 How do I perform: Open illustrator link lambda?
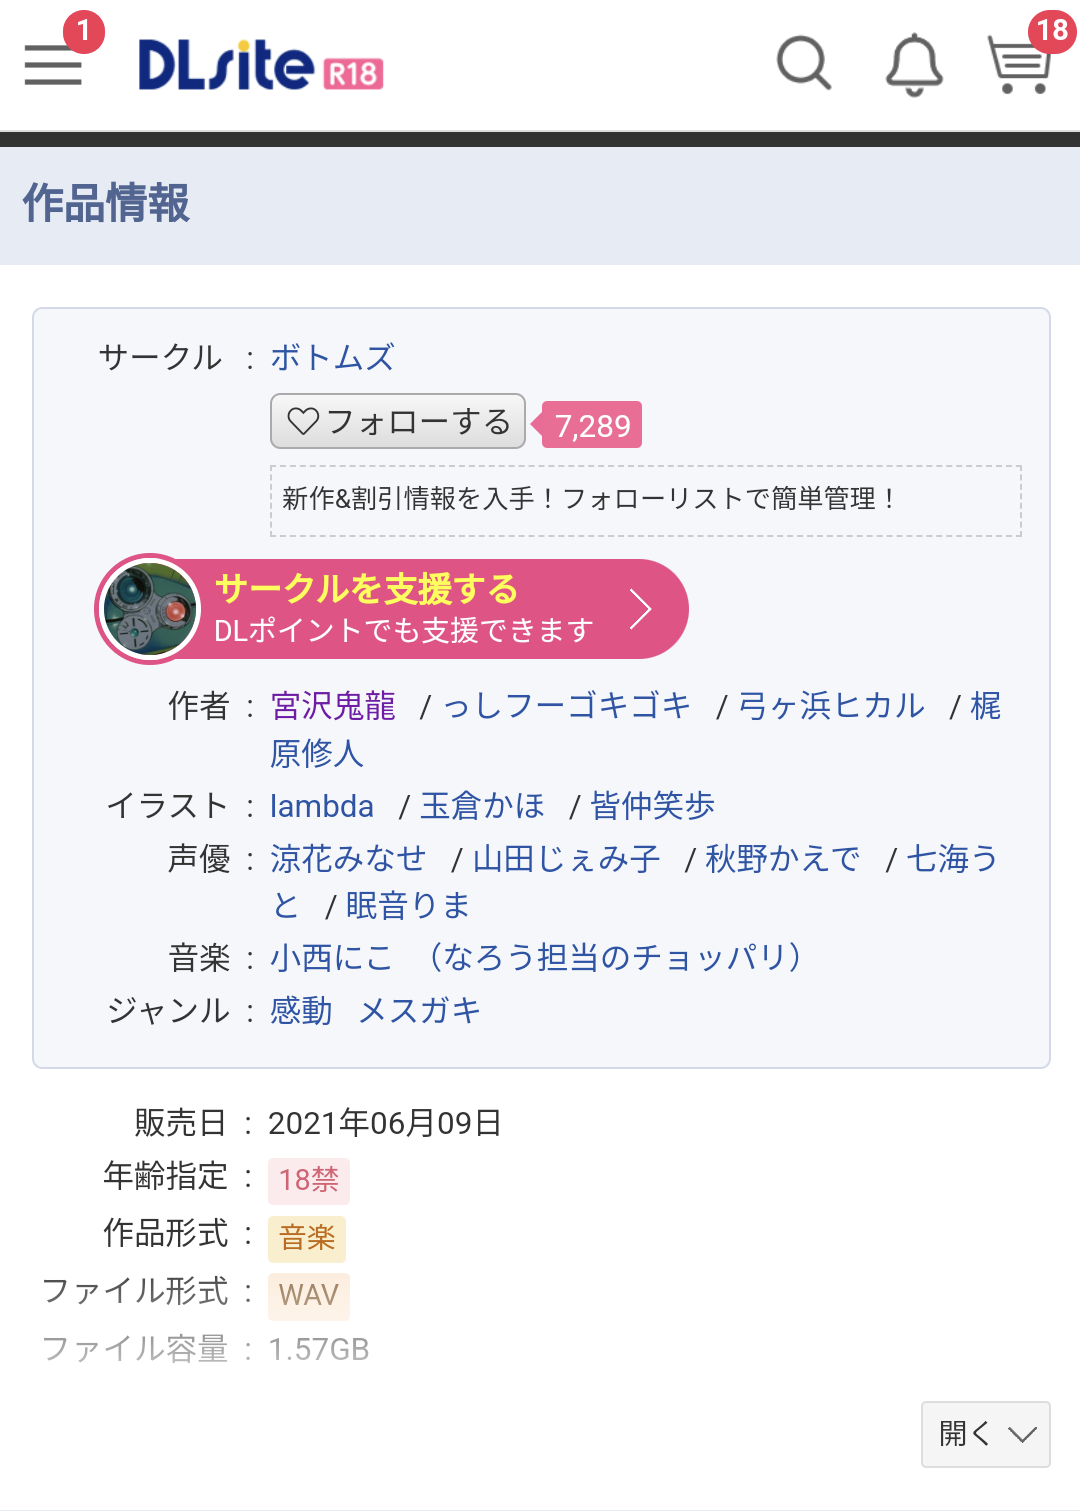click(x=322, y=806)
